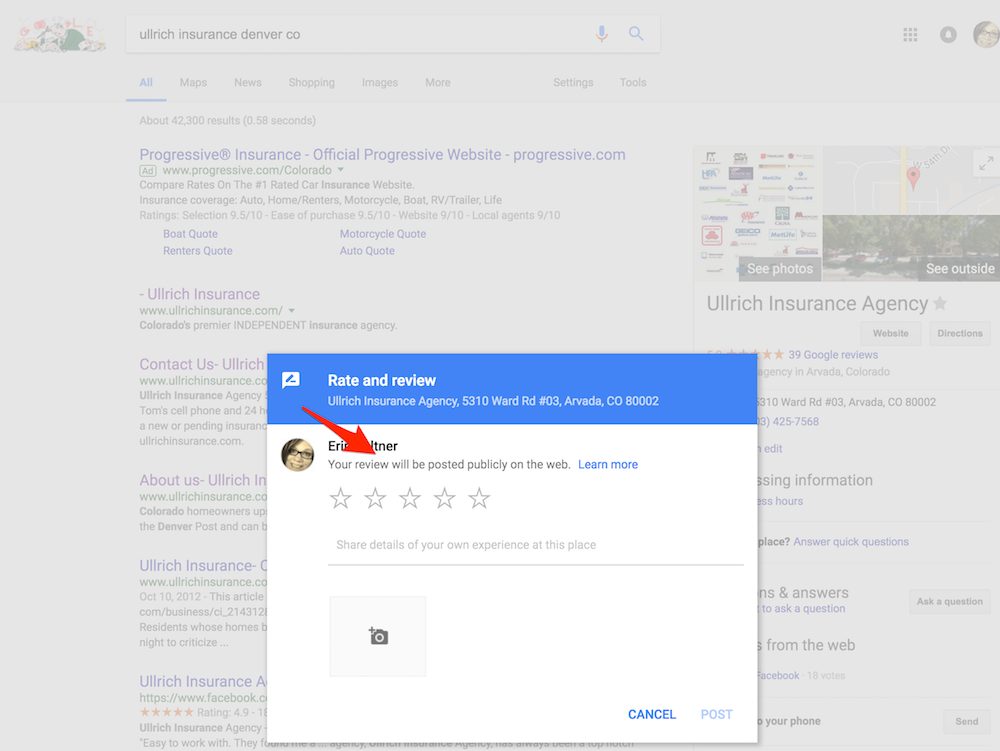Open the Boat Quote sitelink
This screenshot has height=751, width=1000.
point(190,234)
